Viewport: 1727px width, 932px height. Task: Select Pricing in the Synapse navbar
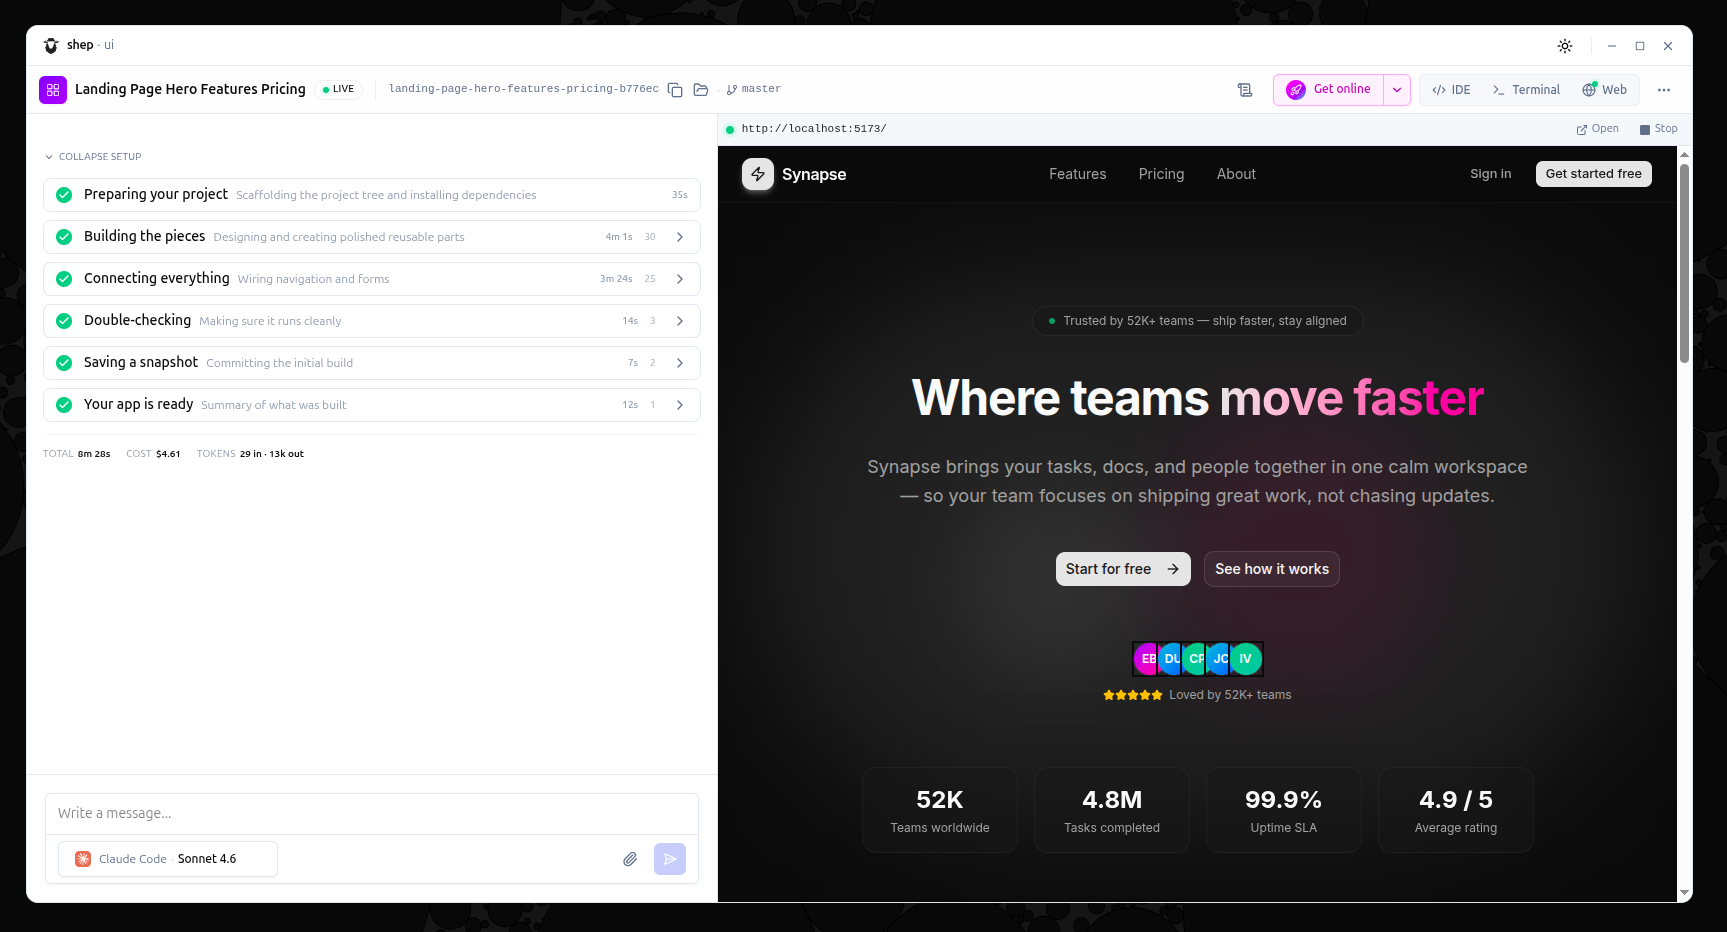click(1161, 174)
